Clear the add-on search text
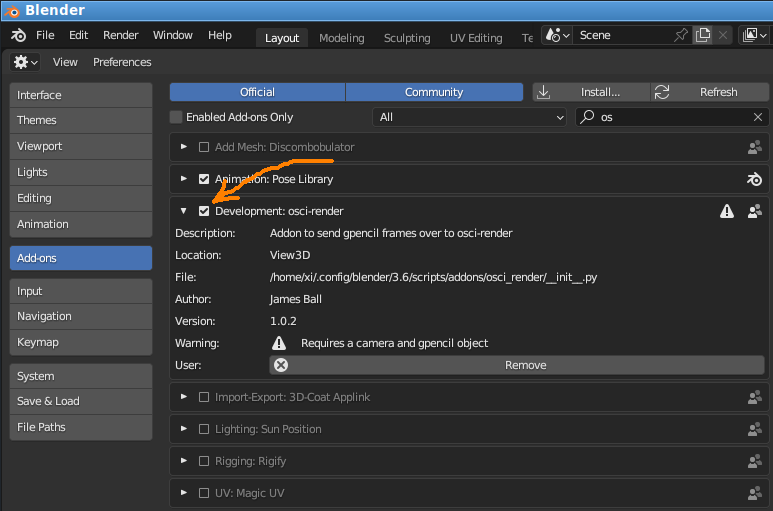Screen dimensions: 773x511 click(x=758, y=117)
